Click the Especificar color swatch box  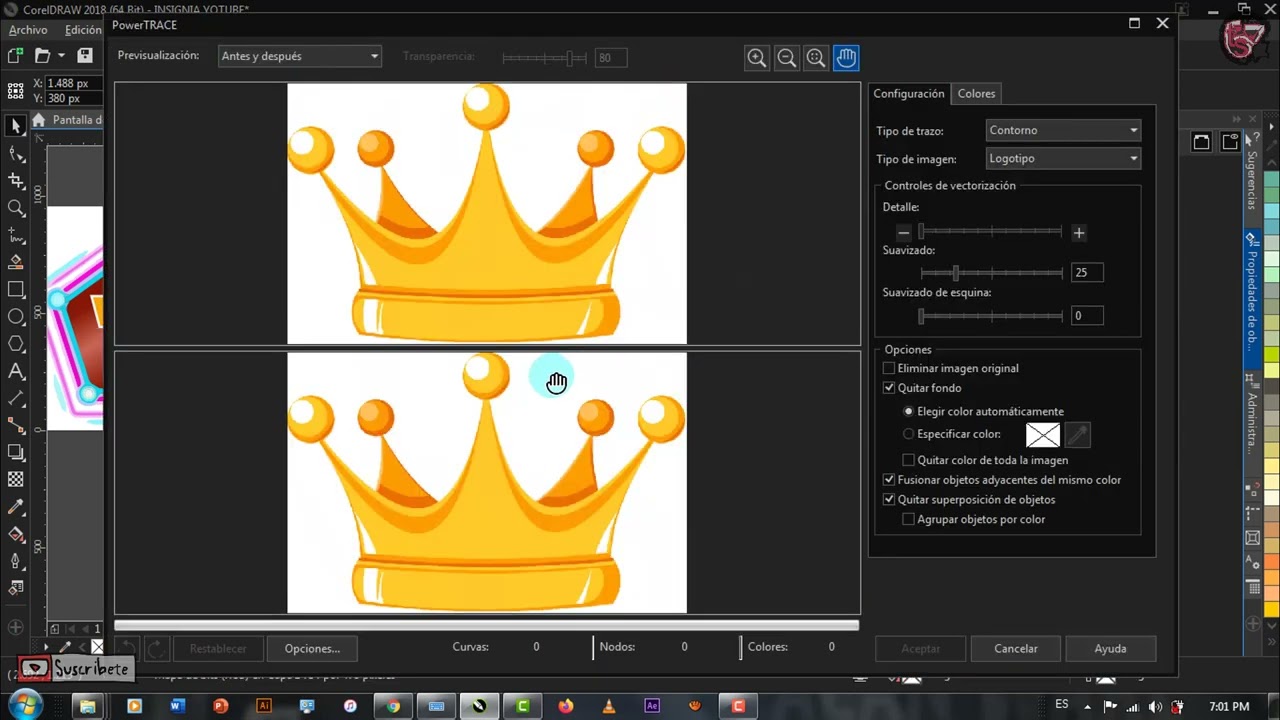(1043, 435)
